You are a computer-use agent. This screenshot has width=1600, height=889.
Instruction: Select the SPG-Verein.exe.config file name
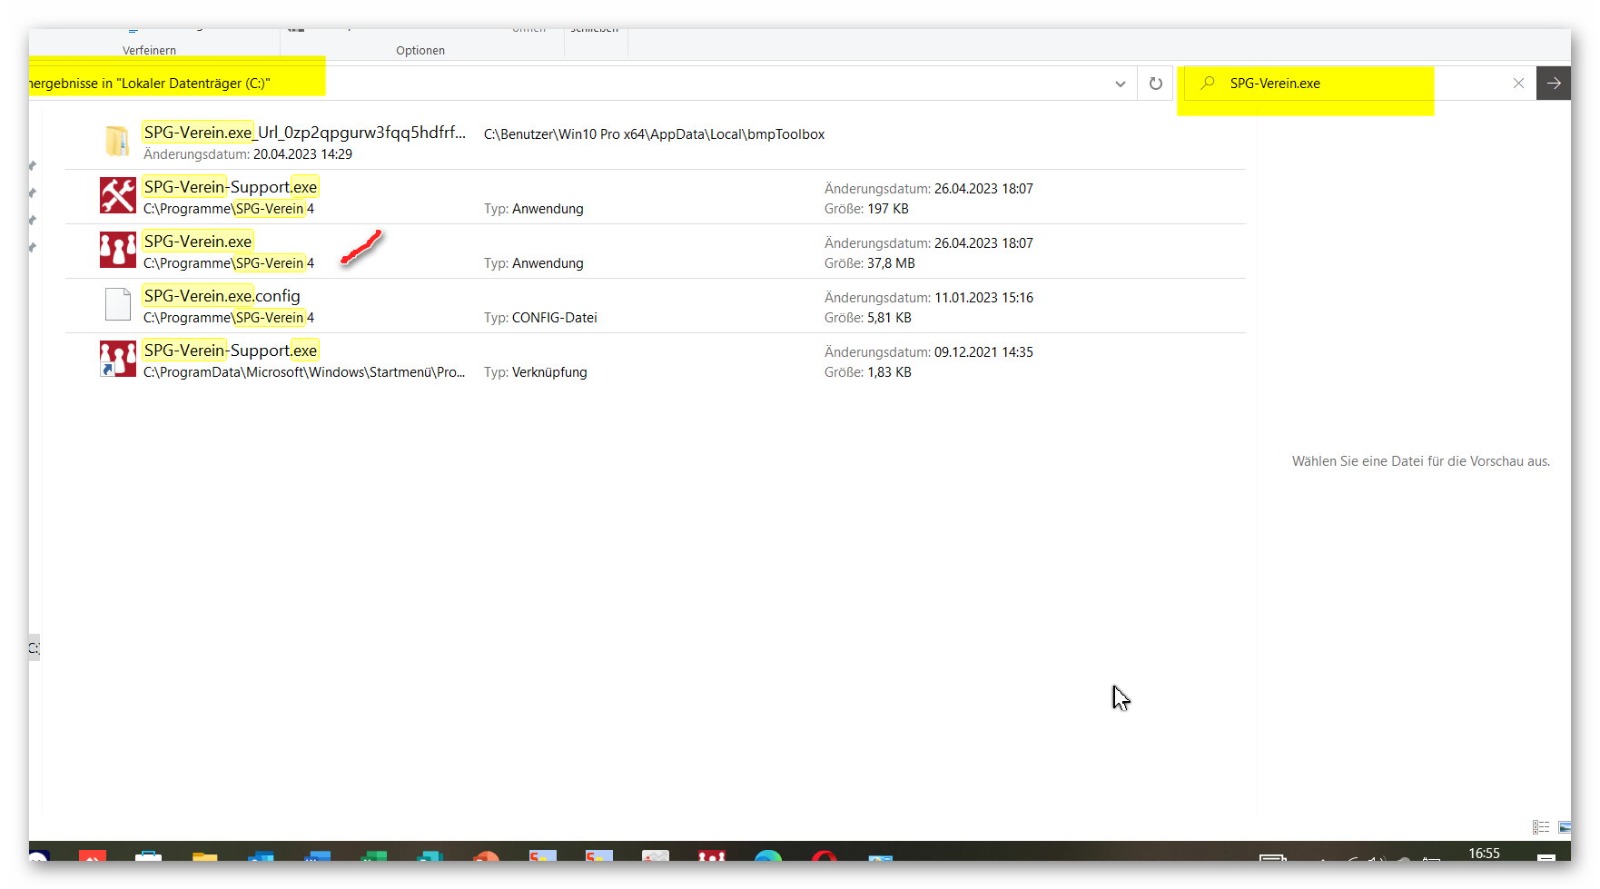click(x=221, y=296)
